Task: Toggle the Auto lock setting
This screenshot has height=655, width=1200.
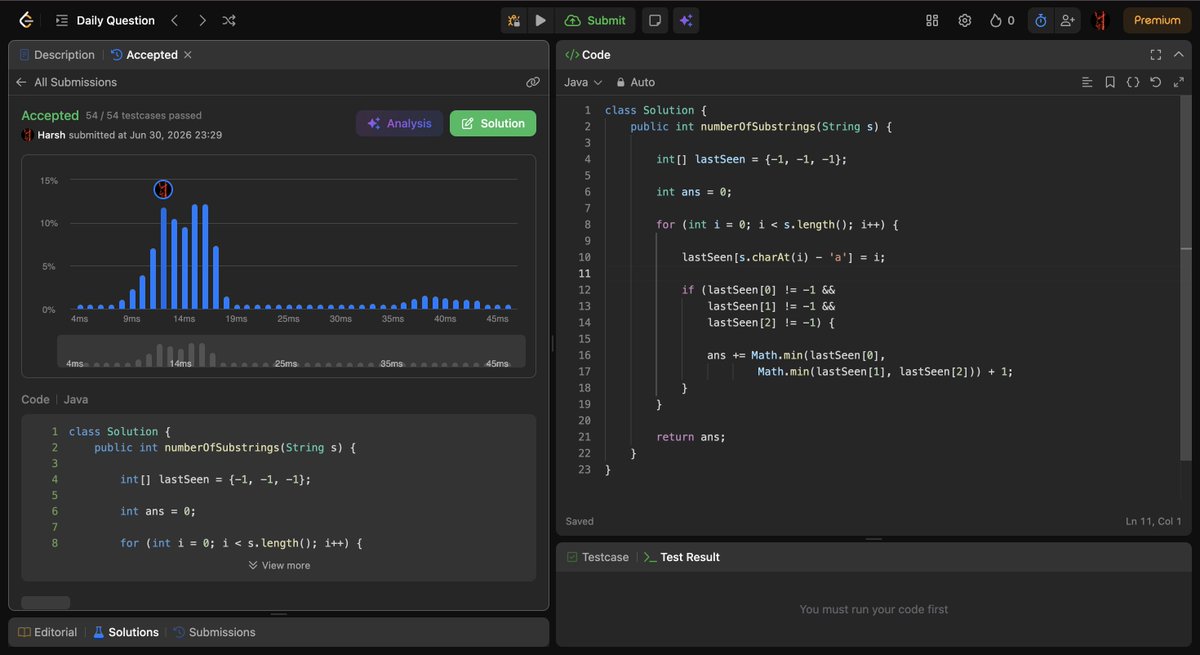Action: pos(635,82)
